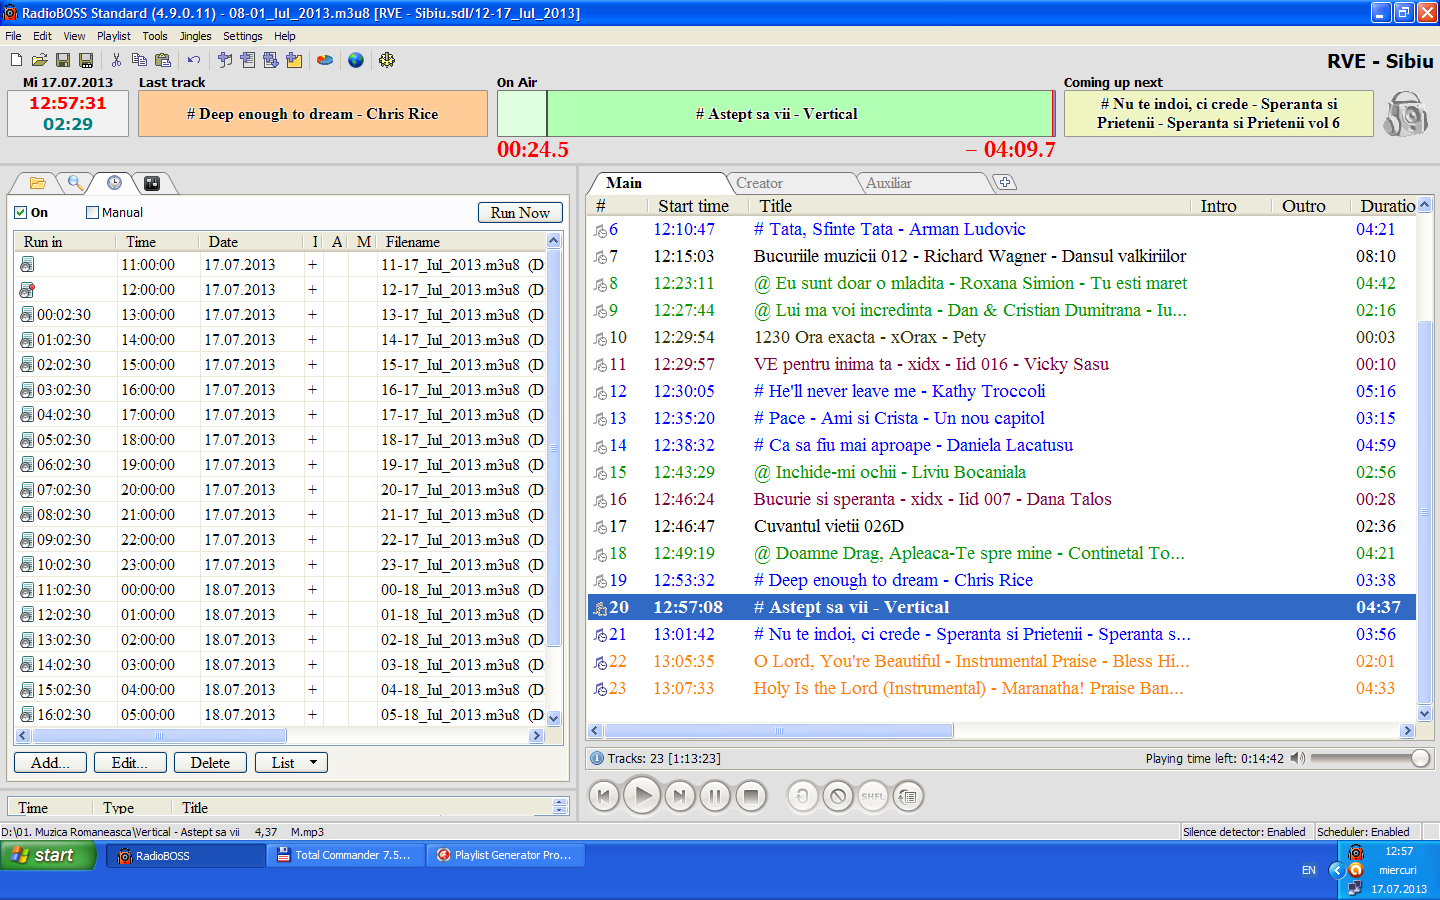
Task: Adjust the volume slider knob
Action: [x=1420, y=759]
